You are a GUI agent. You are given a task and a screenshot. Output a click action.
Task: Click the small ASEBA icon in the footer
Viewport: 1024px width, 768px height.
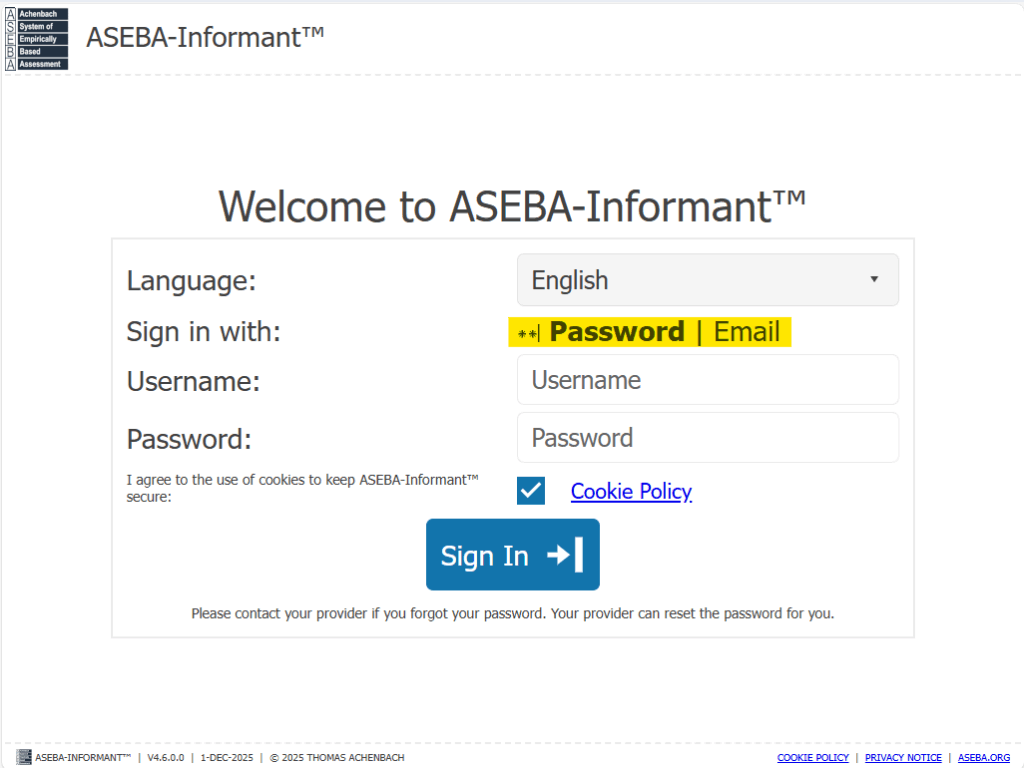[x=25, y=758]
